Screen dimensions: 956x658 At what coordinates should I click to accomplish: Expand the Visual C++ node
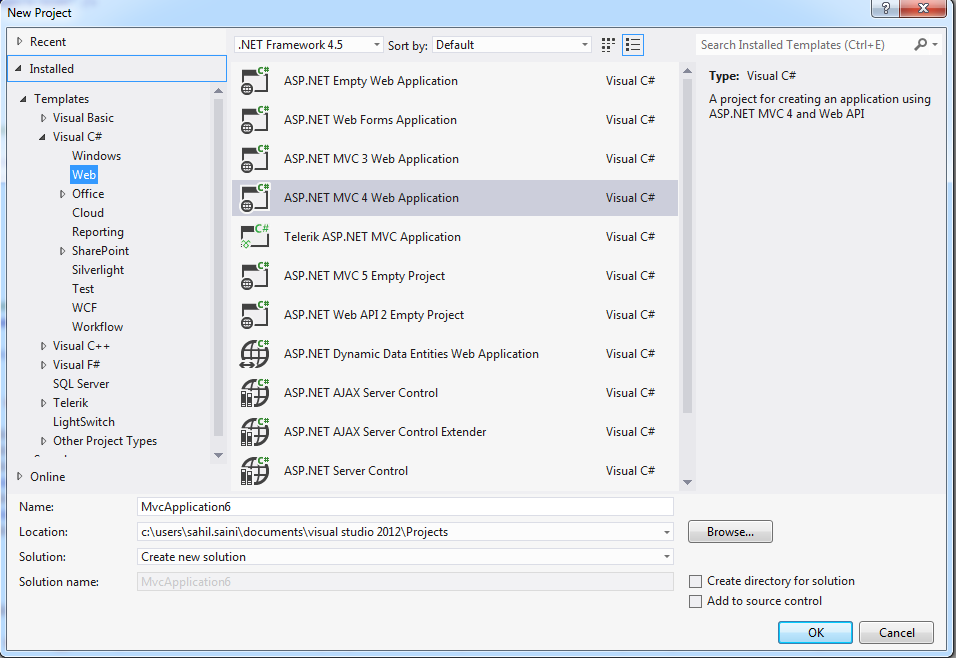click(43, 346)
